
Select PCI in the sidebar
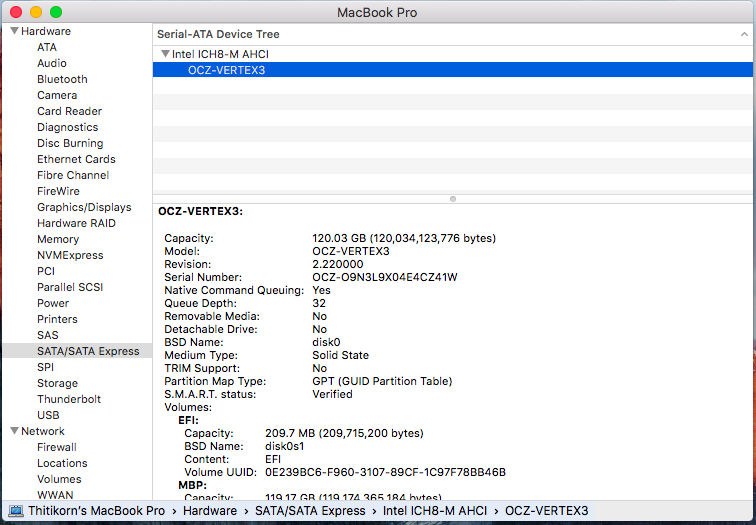click(46, 271)
